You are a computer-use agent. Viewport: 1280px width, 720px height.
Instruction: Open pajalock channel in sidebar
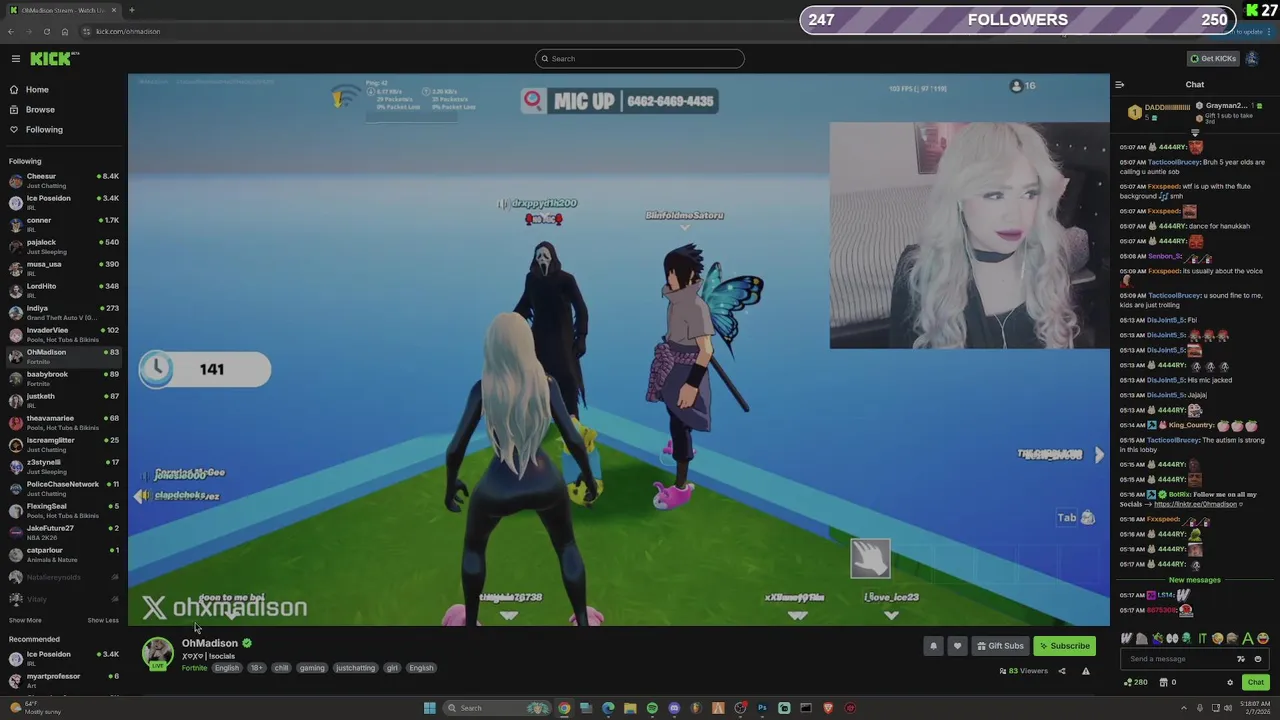point(63,247)
